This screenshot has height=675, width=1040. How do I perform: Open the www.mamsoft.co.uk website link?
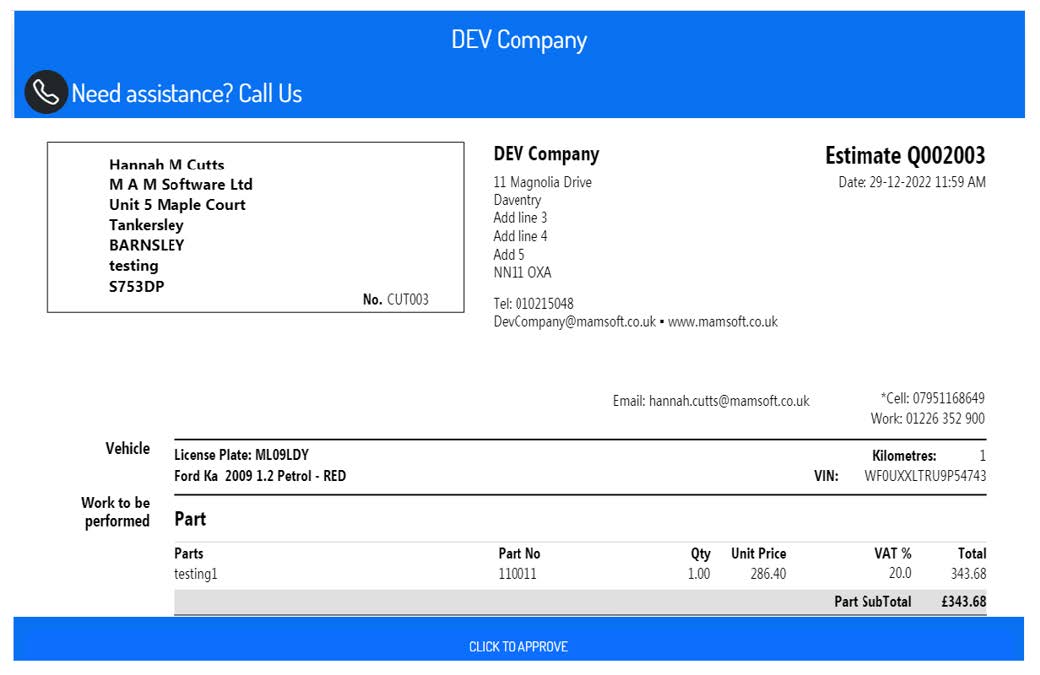722,322
